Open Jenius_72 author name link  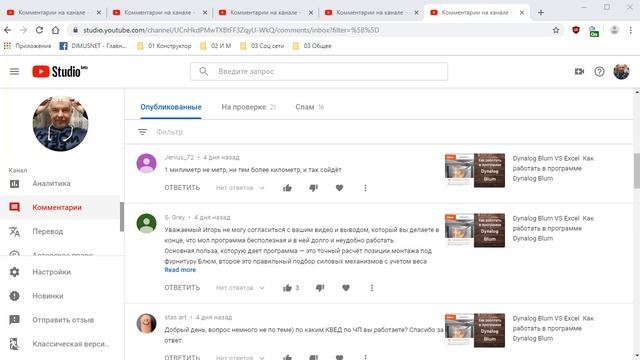pos(179,157)
